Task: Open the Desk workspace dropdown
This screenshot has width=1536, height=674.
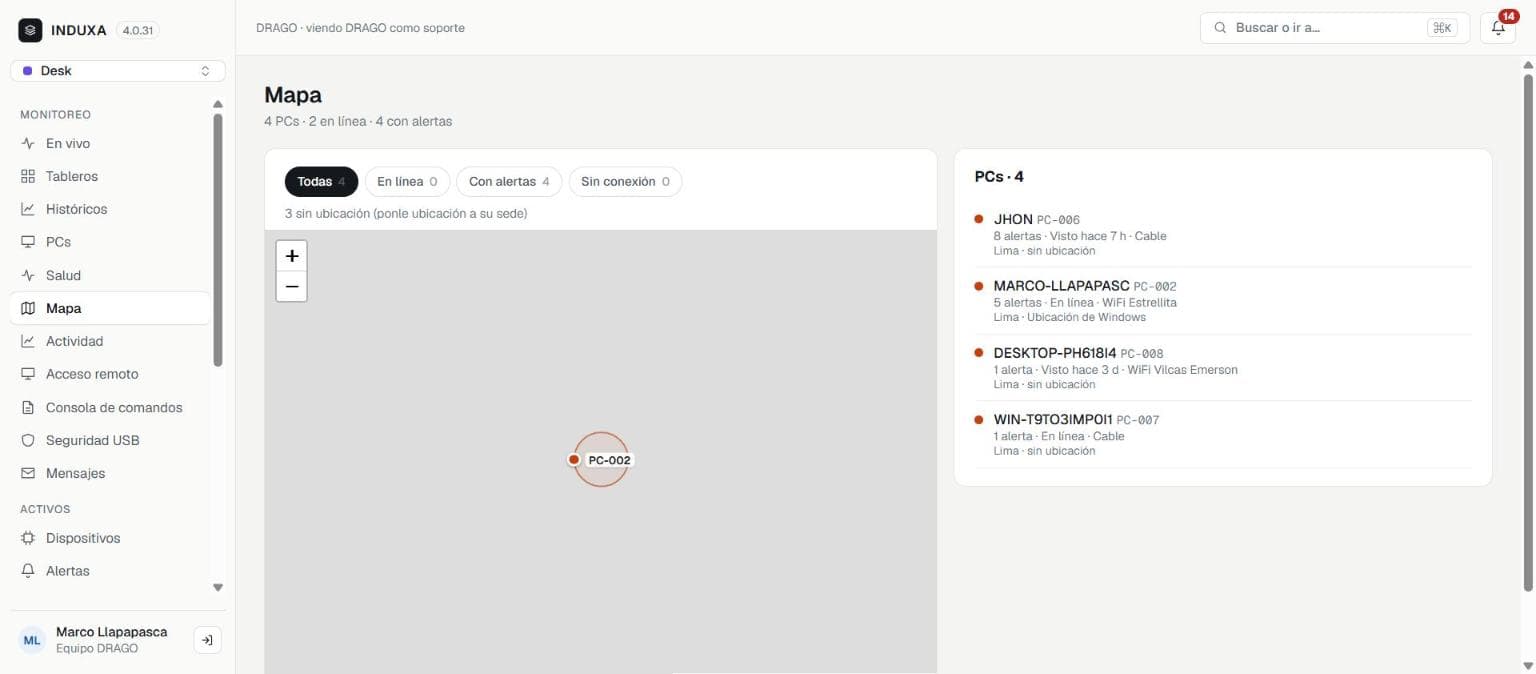Action: [x=118, y=71]
